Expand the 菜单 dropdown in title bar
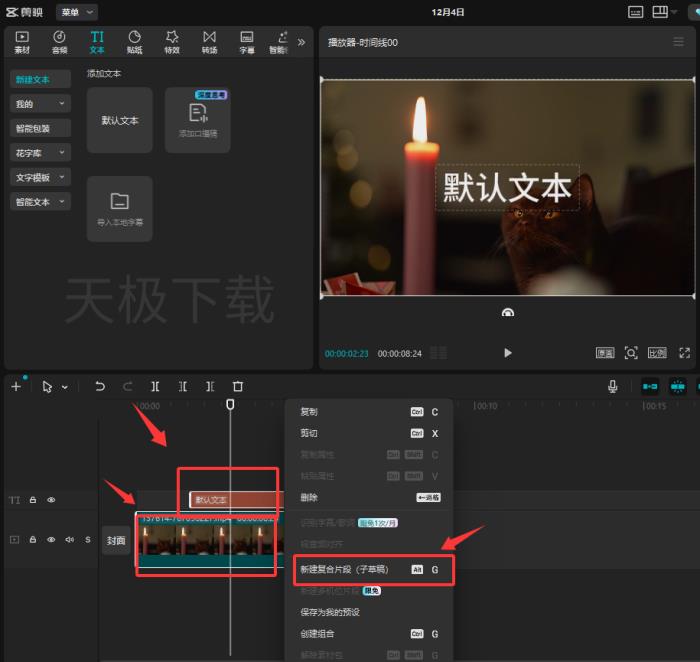The image size is (700, 662). click(x=77, y=12)
